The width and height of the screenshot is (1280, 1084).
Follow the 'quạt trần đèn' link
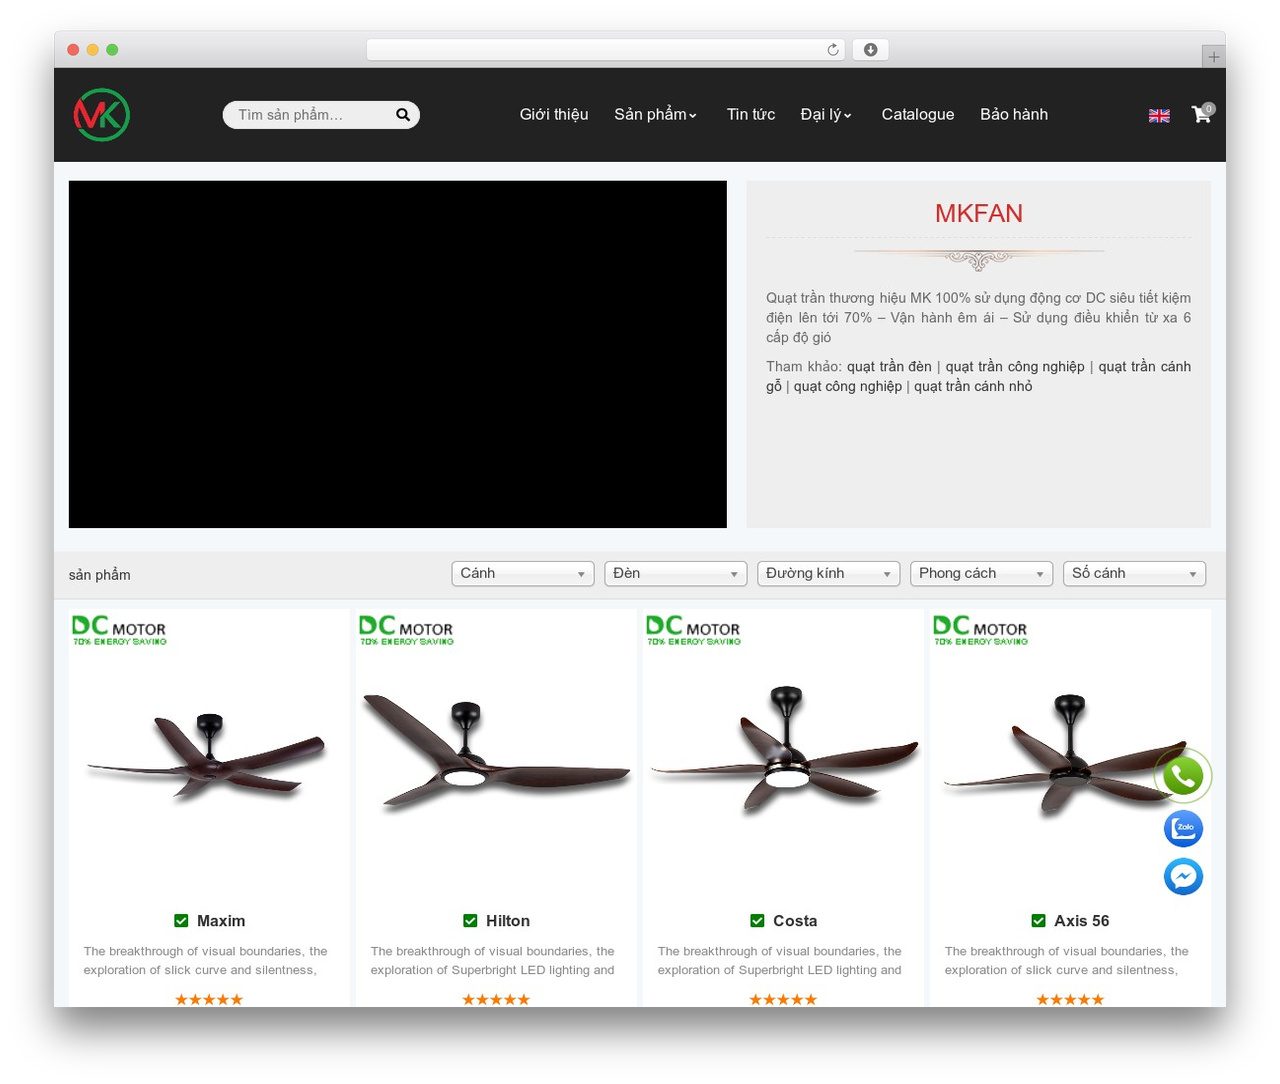pos(889,367)
